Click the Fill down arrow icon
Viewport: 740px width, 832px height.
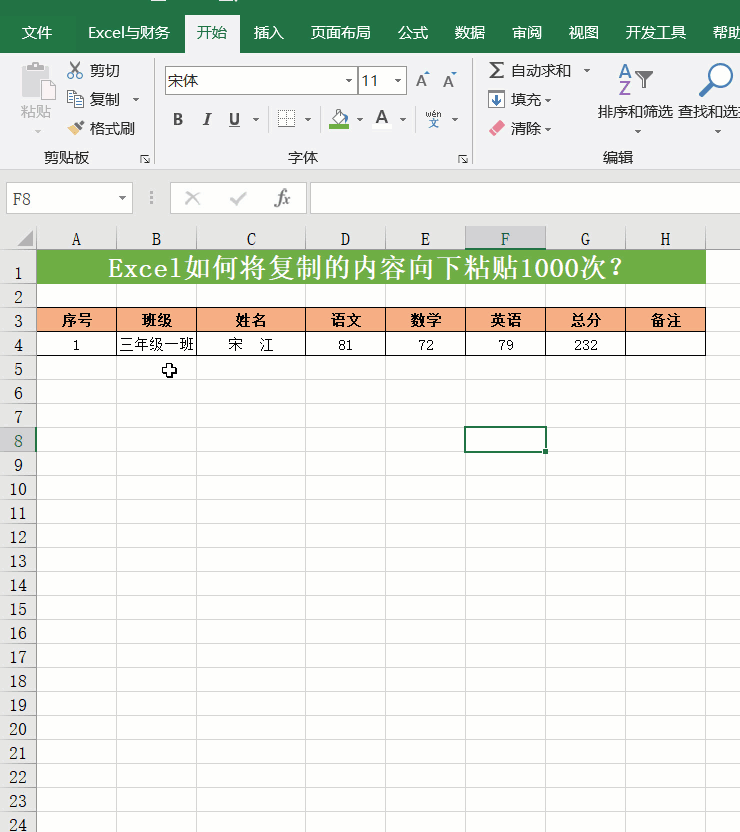coord(497,99)
